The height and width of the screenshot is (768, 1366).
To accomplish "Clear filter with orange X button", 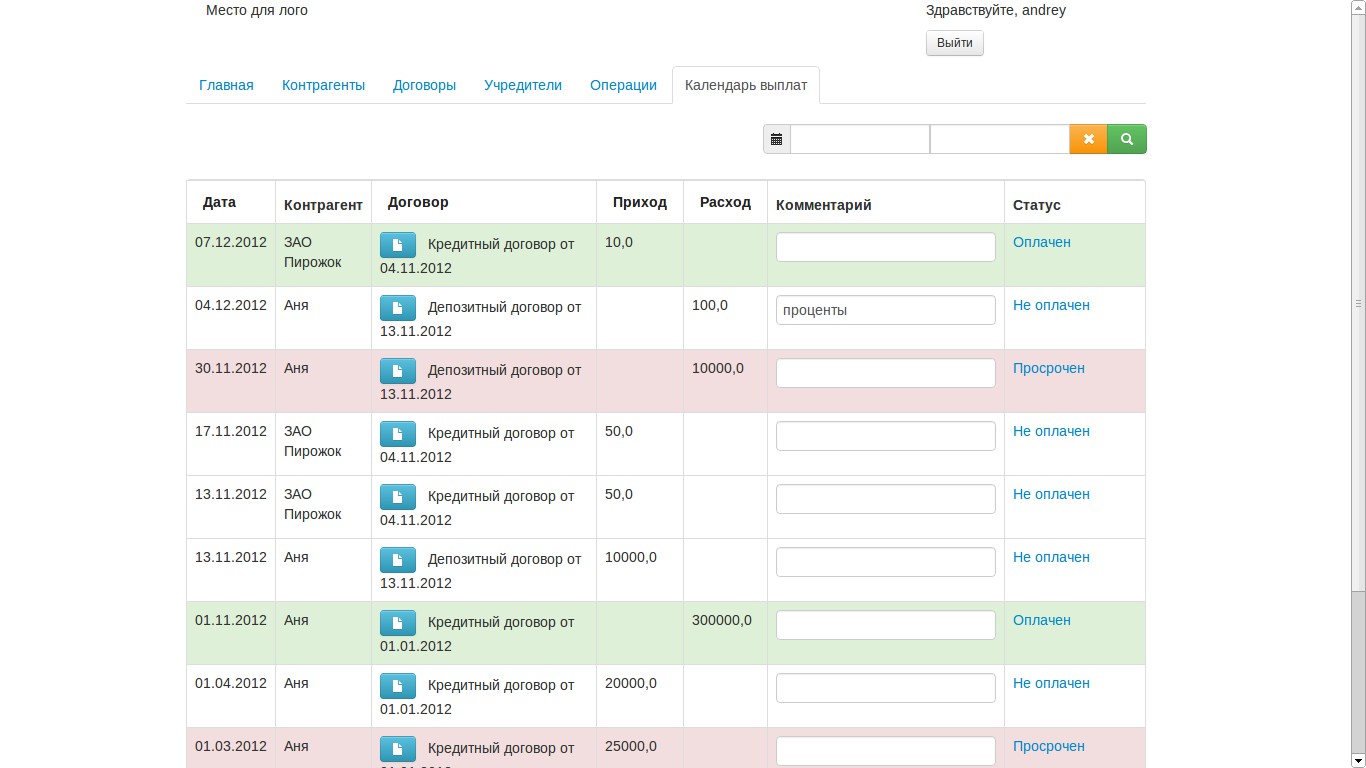I will pyautogui.click(x=1089, y=139).
